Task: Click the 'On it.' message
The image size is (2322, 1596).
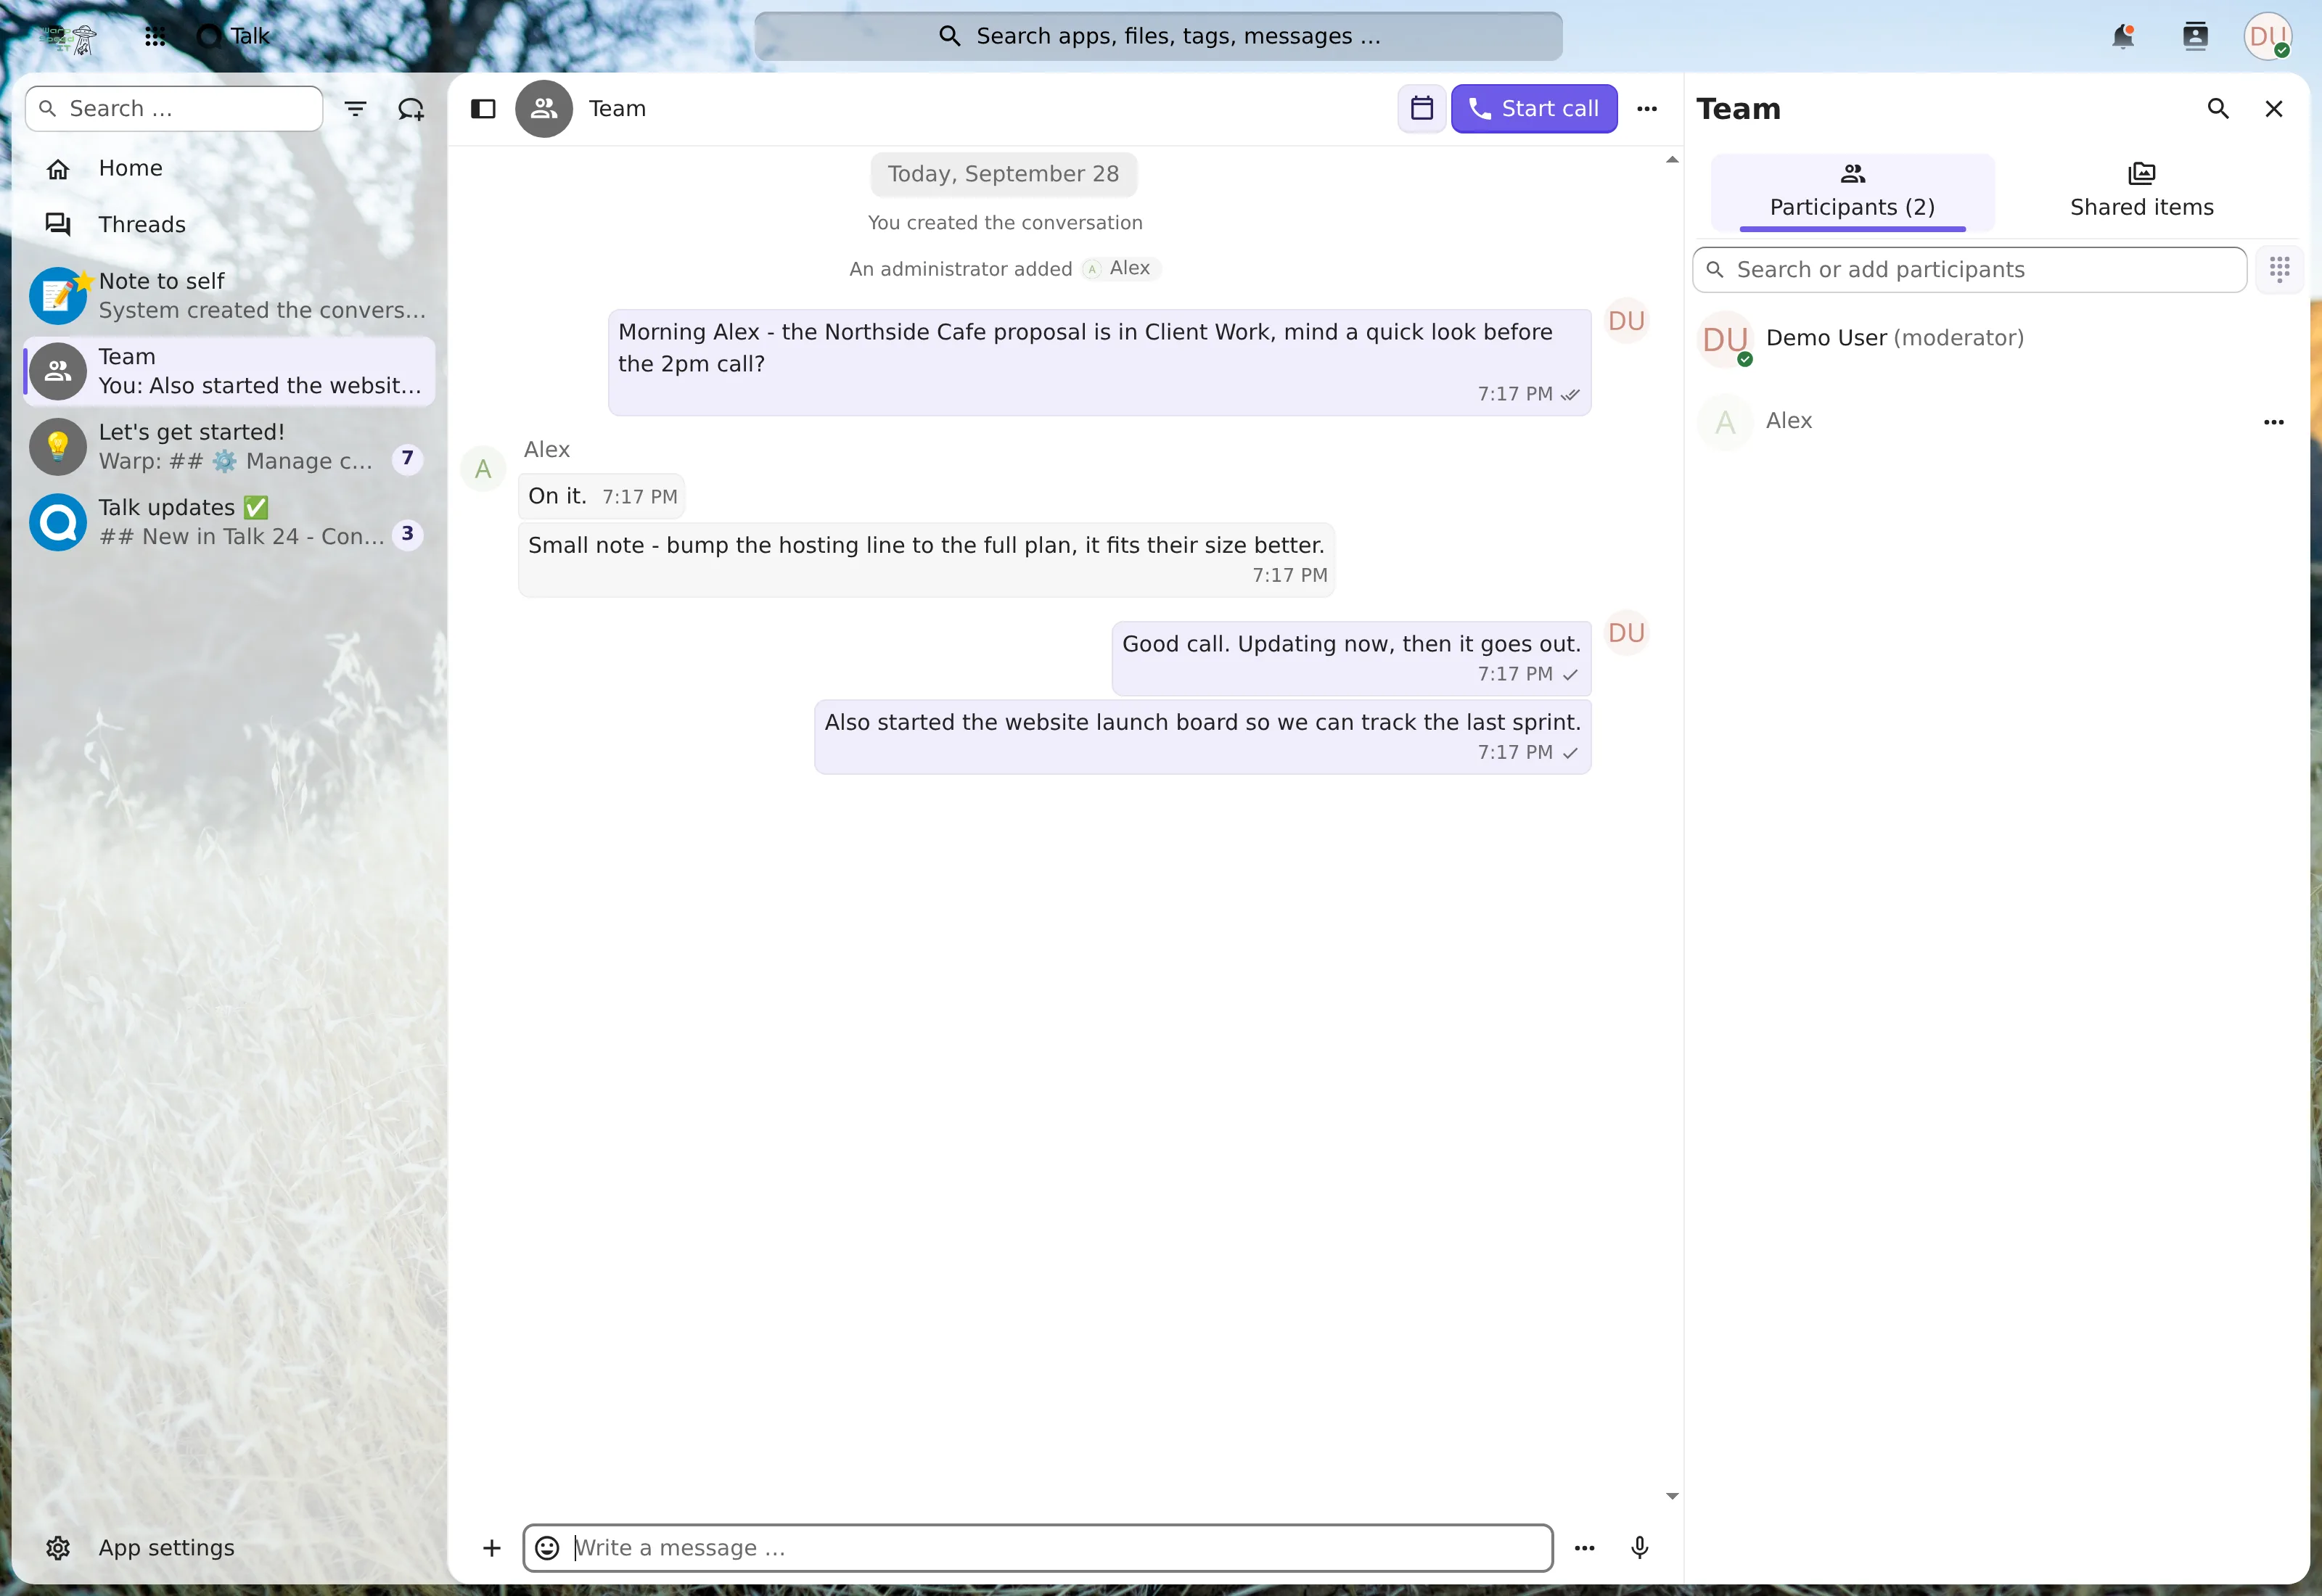Action: [601, 497]
